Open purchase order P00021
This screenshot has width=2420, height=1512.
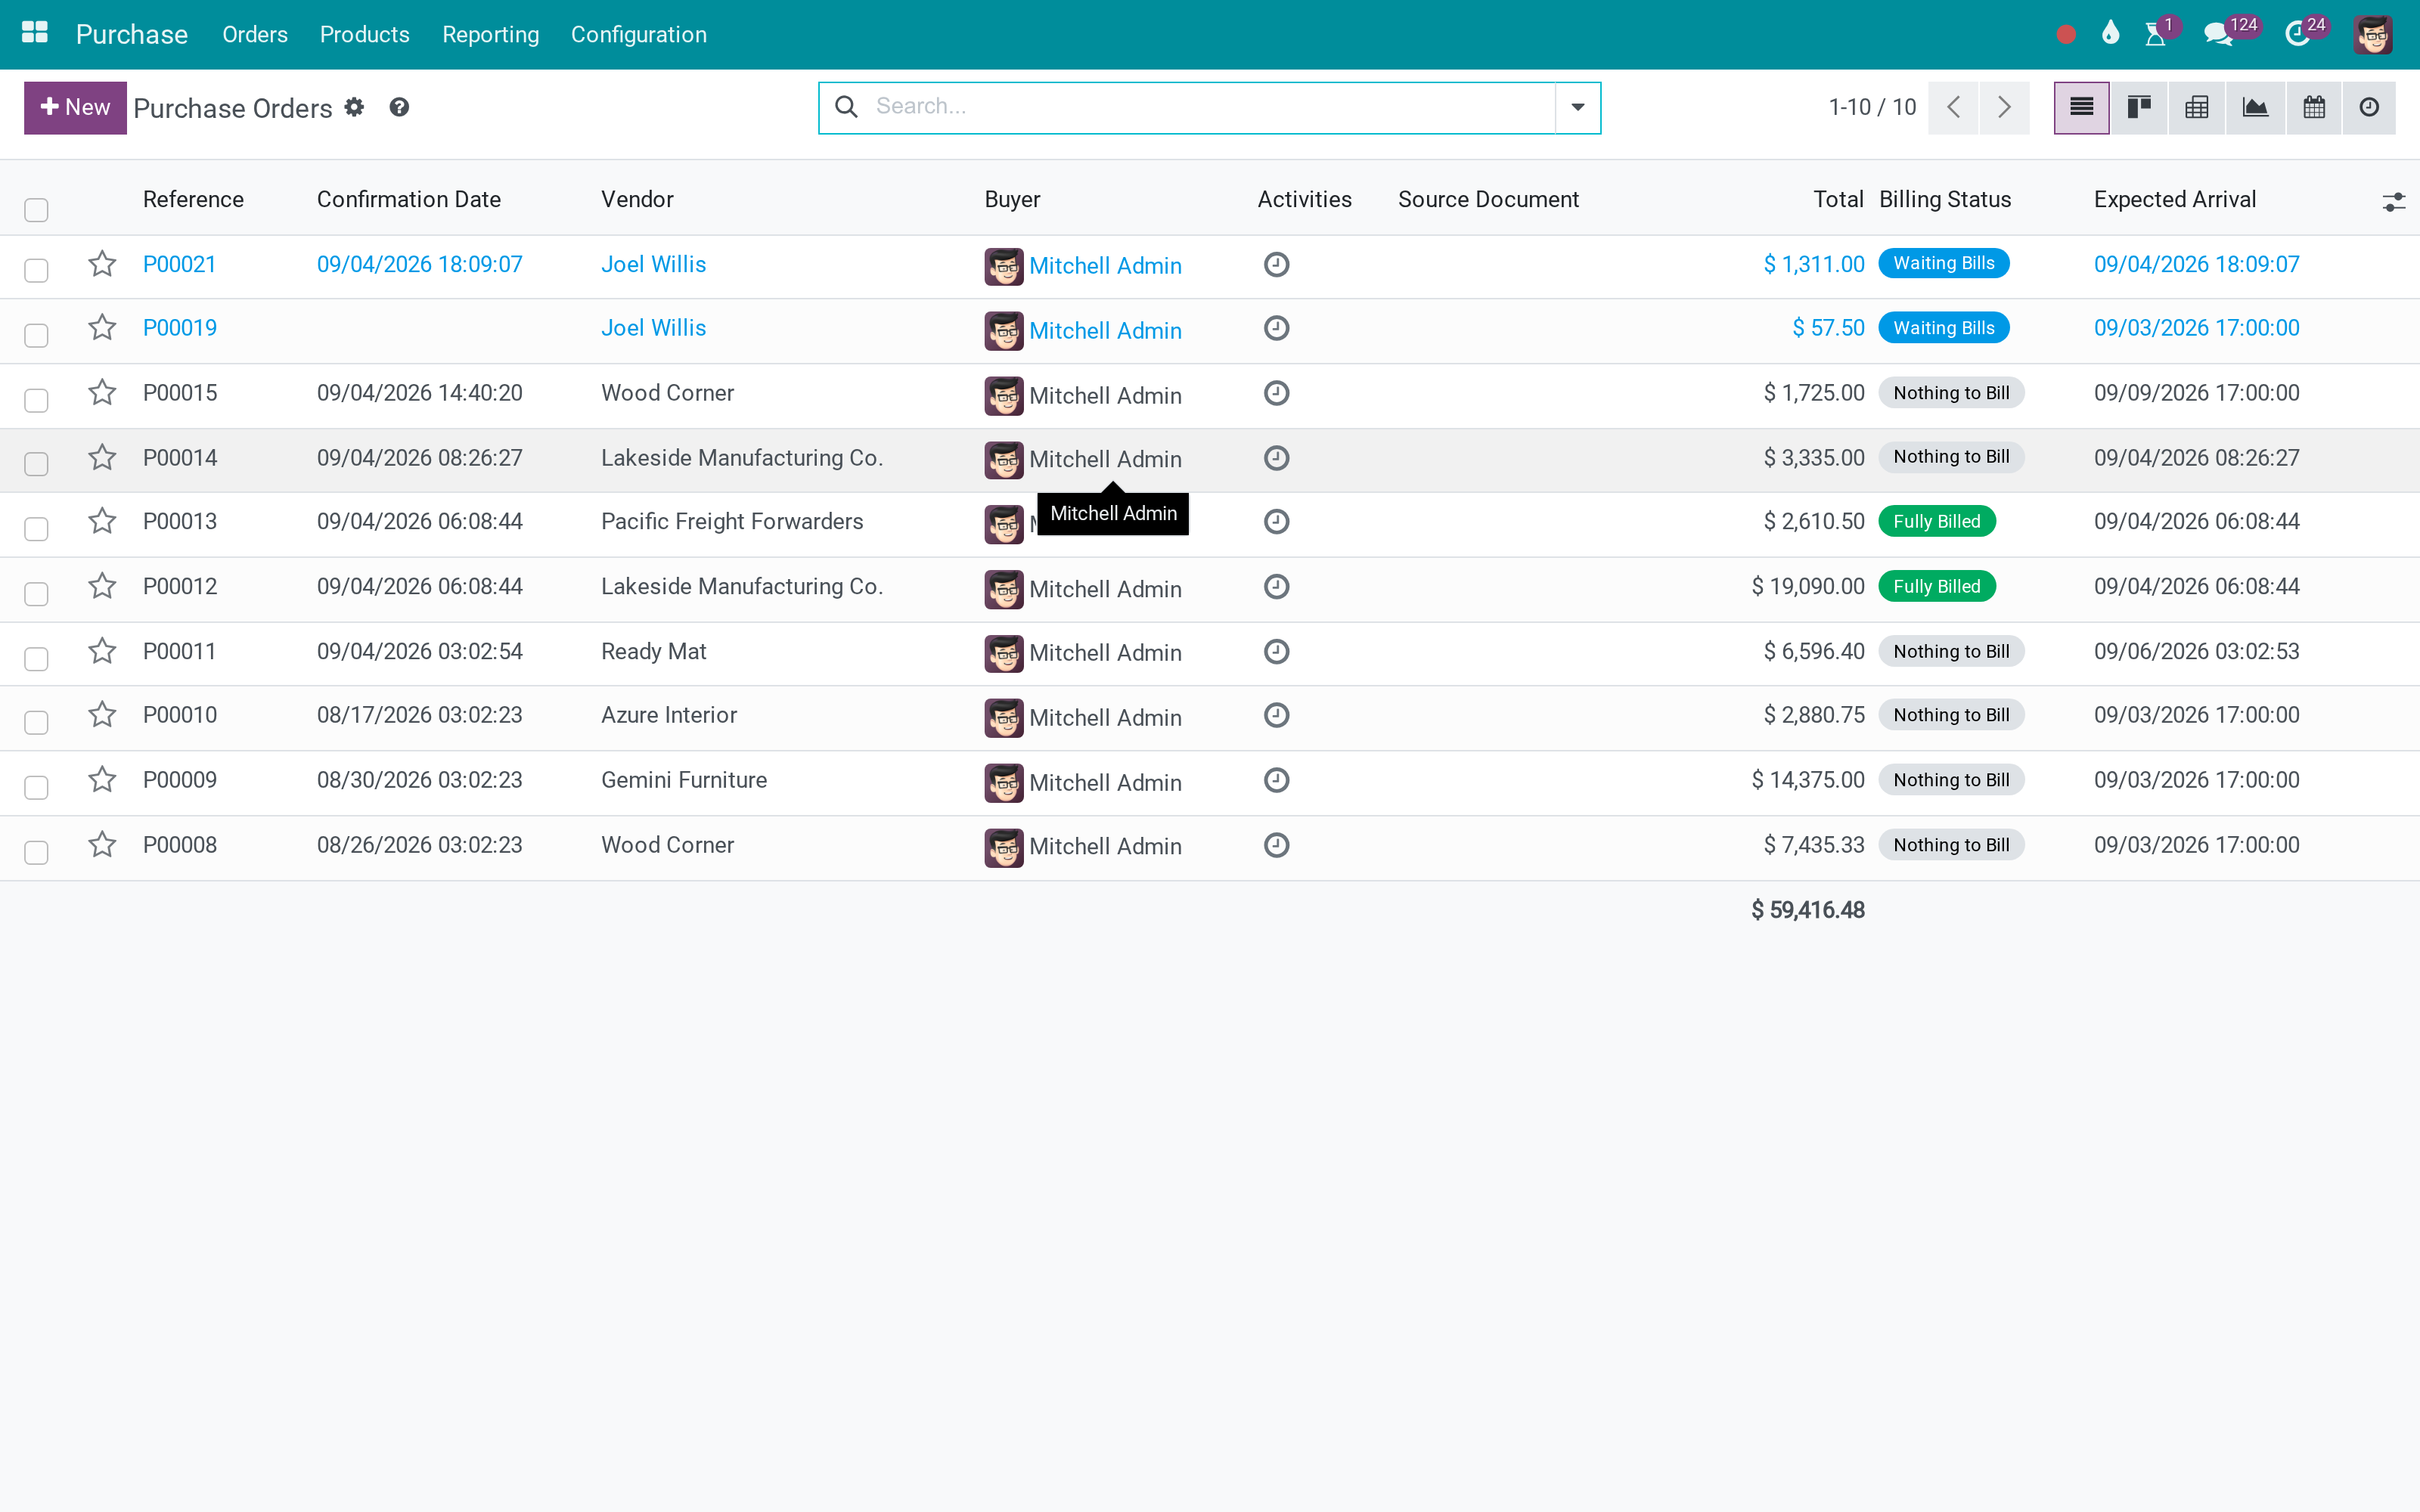(179, 264)
